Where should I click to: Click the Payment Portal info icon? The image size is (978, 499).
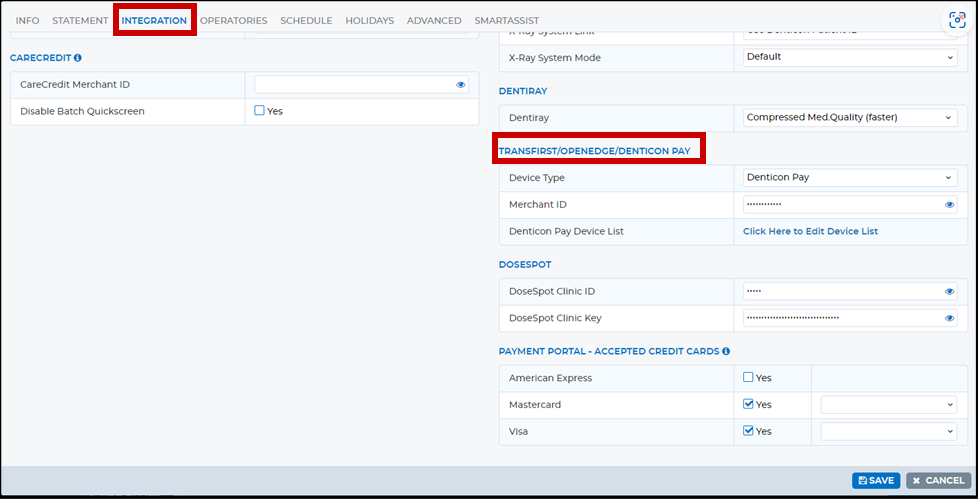tap(726, 351)
